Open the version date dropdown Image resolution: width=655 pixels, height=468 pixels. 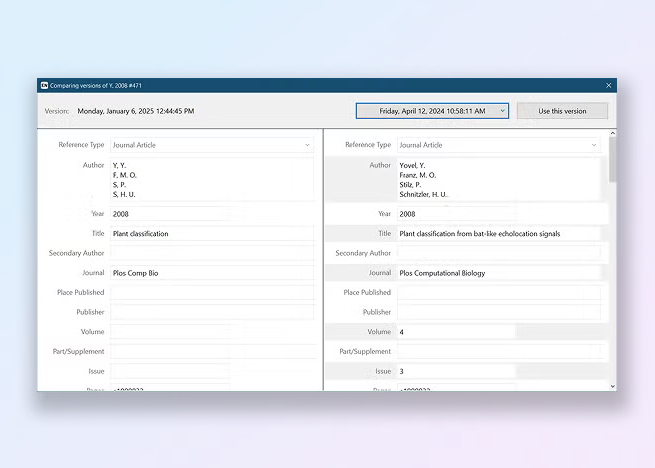pyautogui.click(x=432, y=111)
